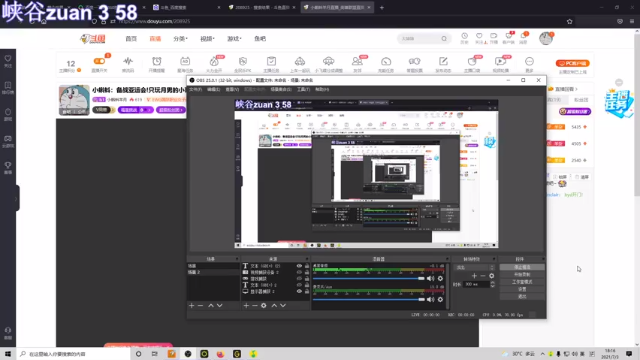Viewport: 640px width, 360px height.
Task: Move selected source up in OBS
Action: [274, 305]
